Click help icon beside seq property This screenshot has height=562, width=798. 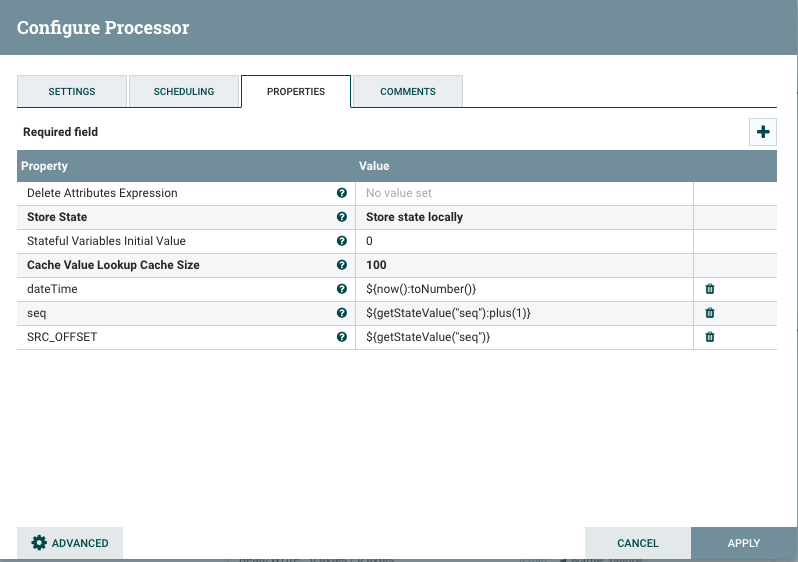[x=342, y=313]
